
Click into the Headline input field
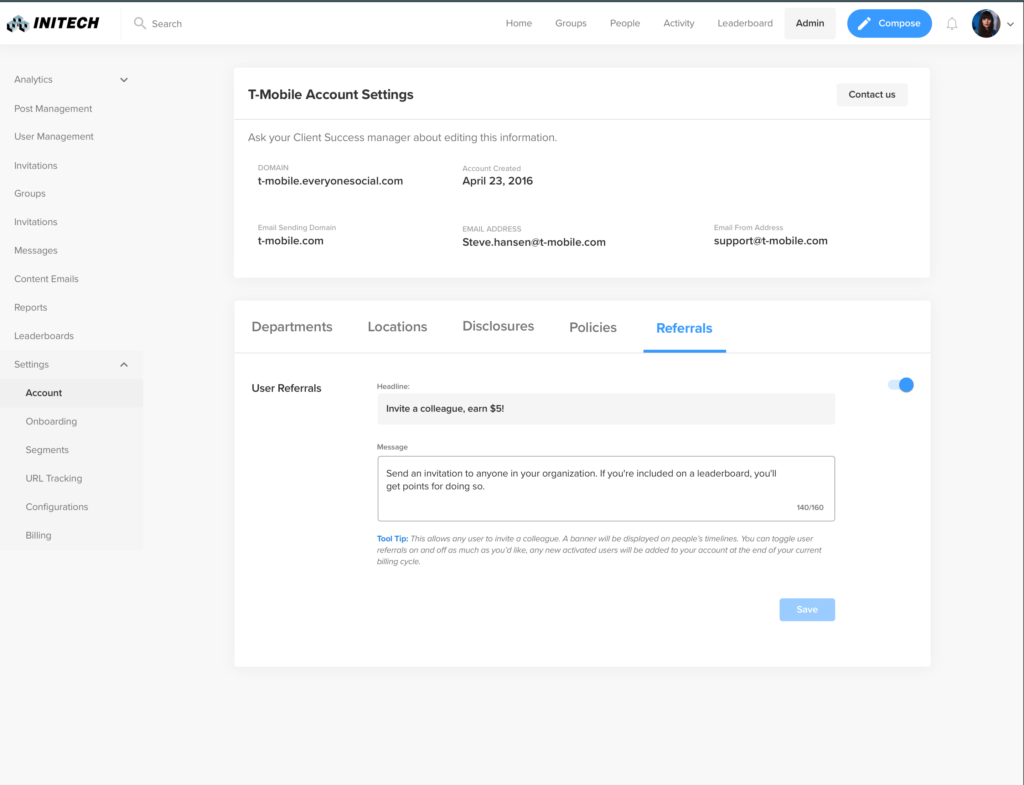tap(605, 409)
